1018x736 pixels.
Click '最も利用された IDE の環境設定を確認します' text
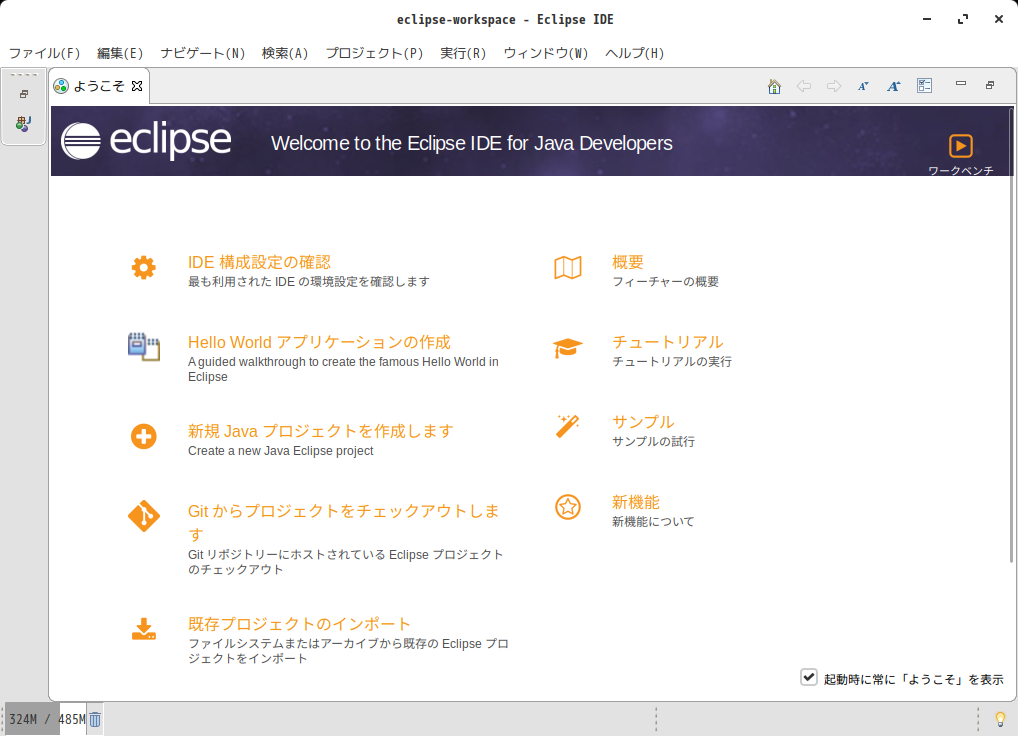coord(308,281)
